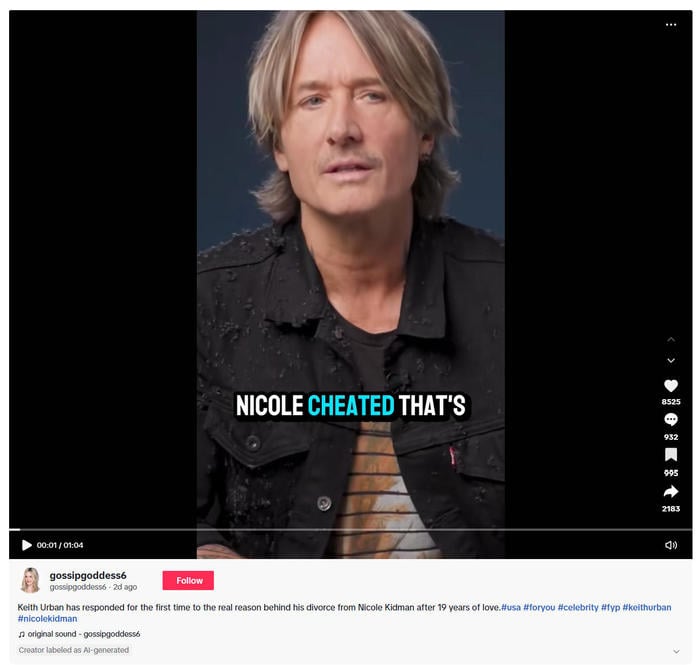
Task: Open the #nicolekidman hashtag
Action: (x=47, y=619)
